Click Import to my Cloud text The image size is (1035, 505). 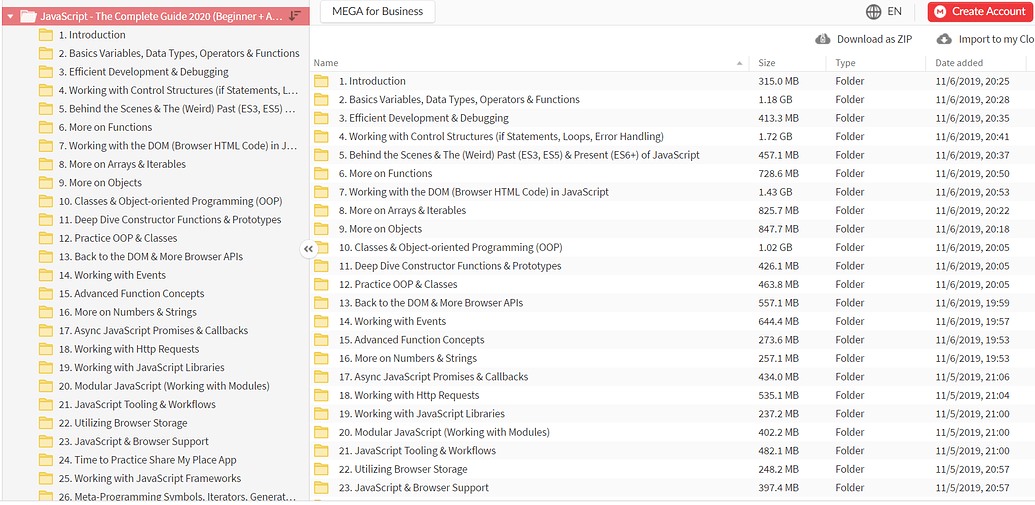pyautogui.click(x=996, y=39)
